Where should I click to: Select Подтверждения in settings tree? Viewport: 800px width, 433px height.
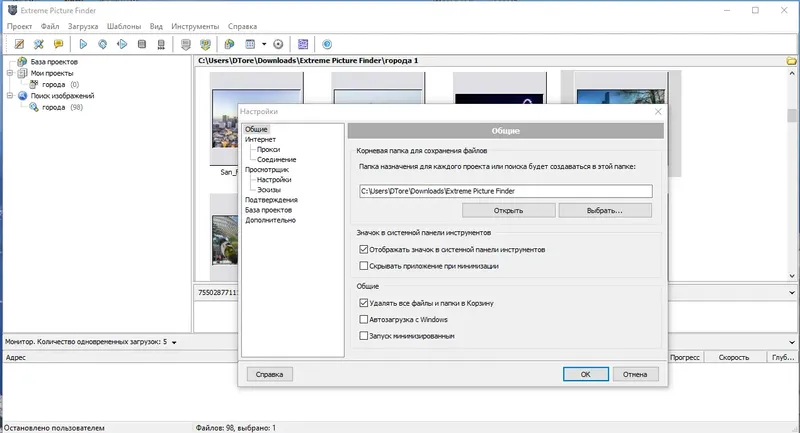tap(271, 200)
